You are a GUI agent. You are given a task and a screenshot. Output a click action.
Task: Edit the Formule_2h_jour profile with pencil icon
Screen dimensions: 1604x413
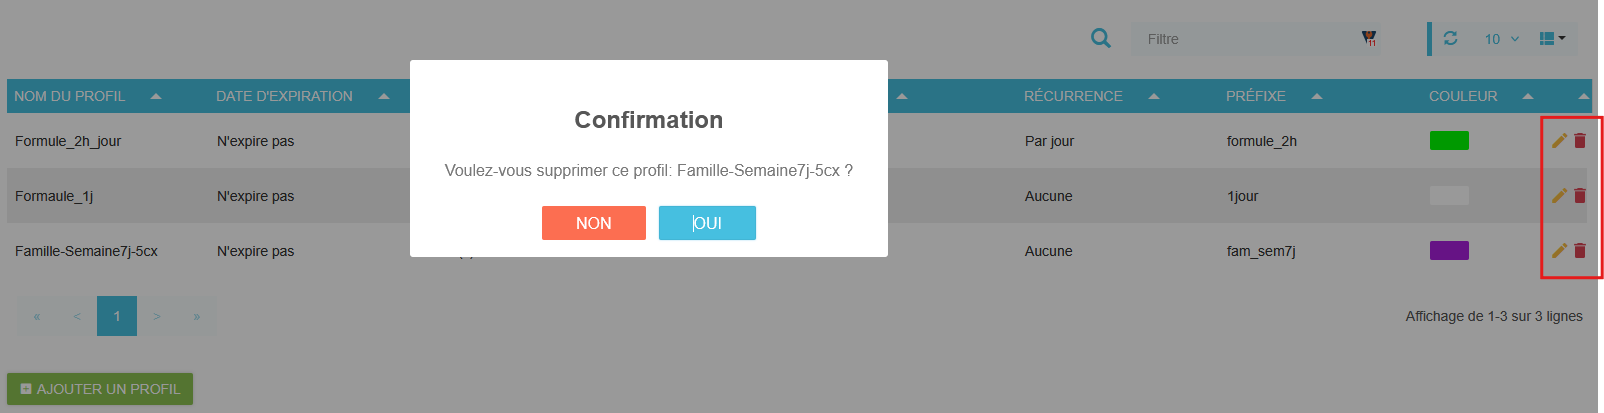coord(1559,141)
